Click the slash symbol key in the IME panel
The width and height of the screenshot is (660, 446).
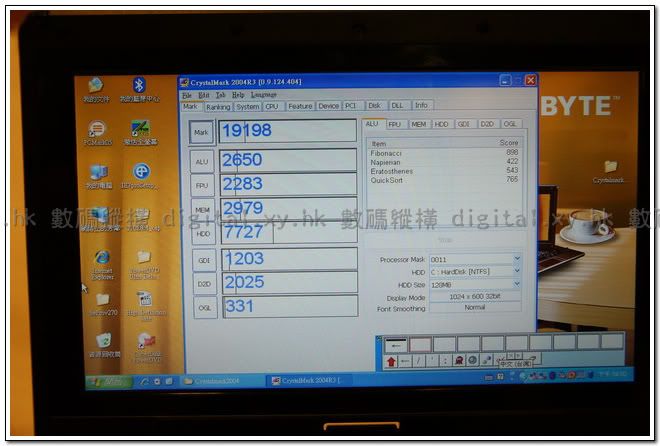coord(419,361)
